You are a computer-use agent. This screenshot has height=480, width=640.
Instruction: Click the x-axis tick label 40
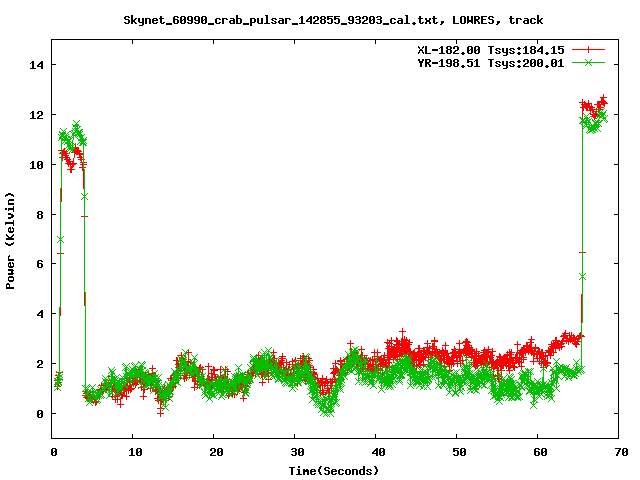(376, 452)
